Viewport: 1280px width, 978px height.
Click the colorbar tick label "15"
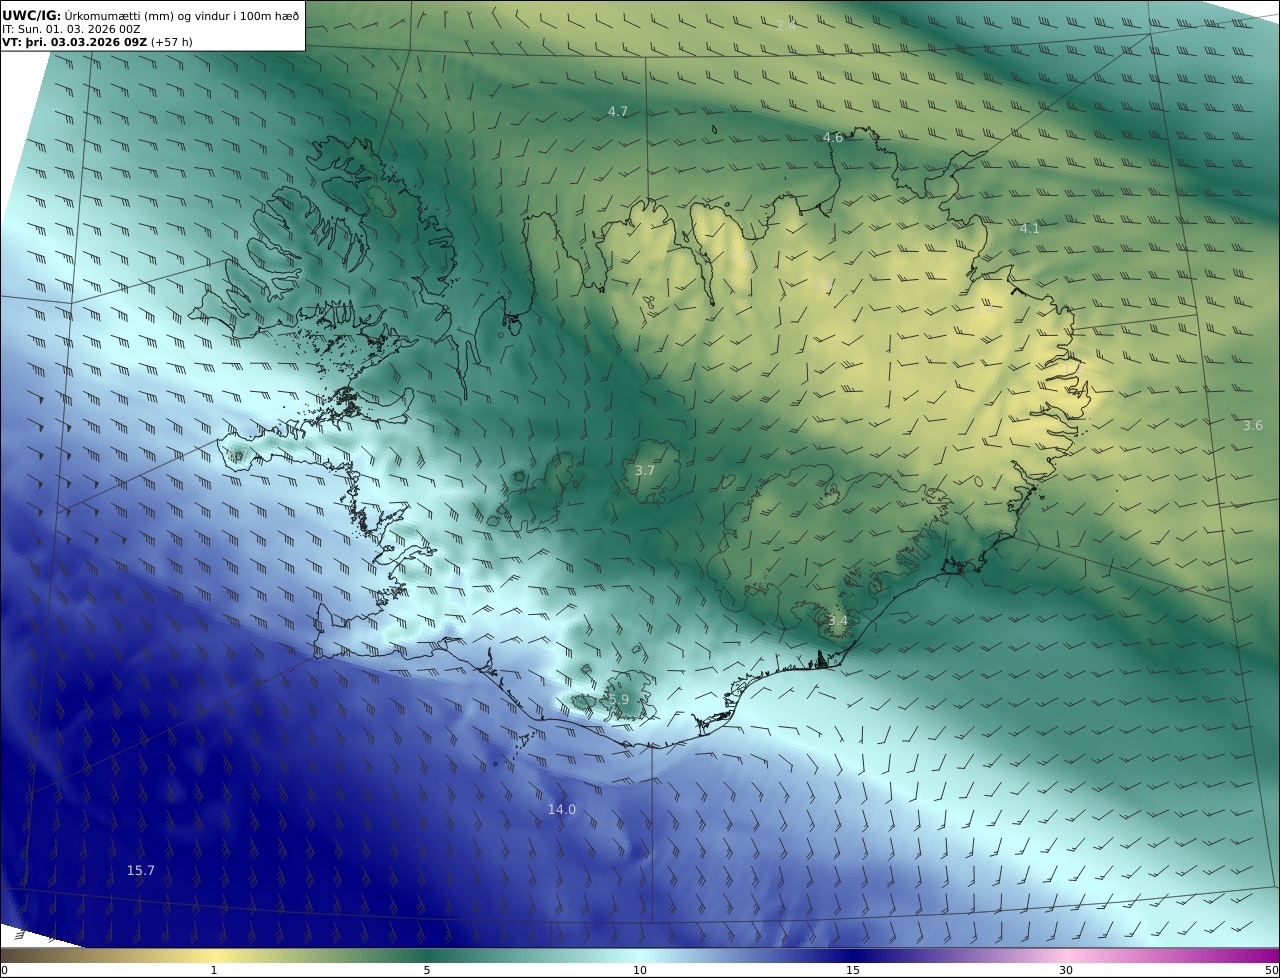click(853, 970)
